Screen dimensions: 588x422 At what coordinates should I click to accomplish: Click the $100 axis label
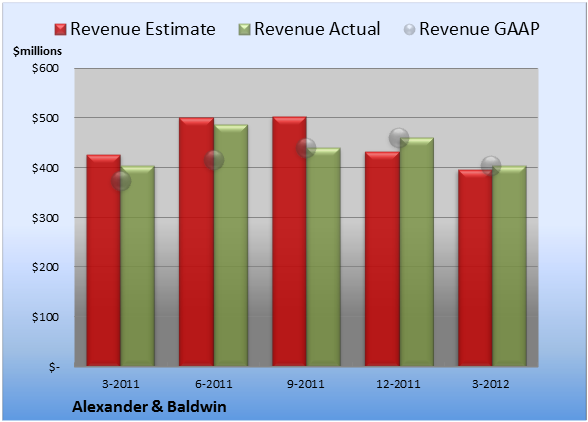(x=45, y=317)
